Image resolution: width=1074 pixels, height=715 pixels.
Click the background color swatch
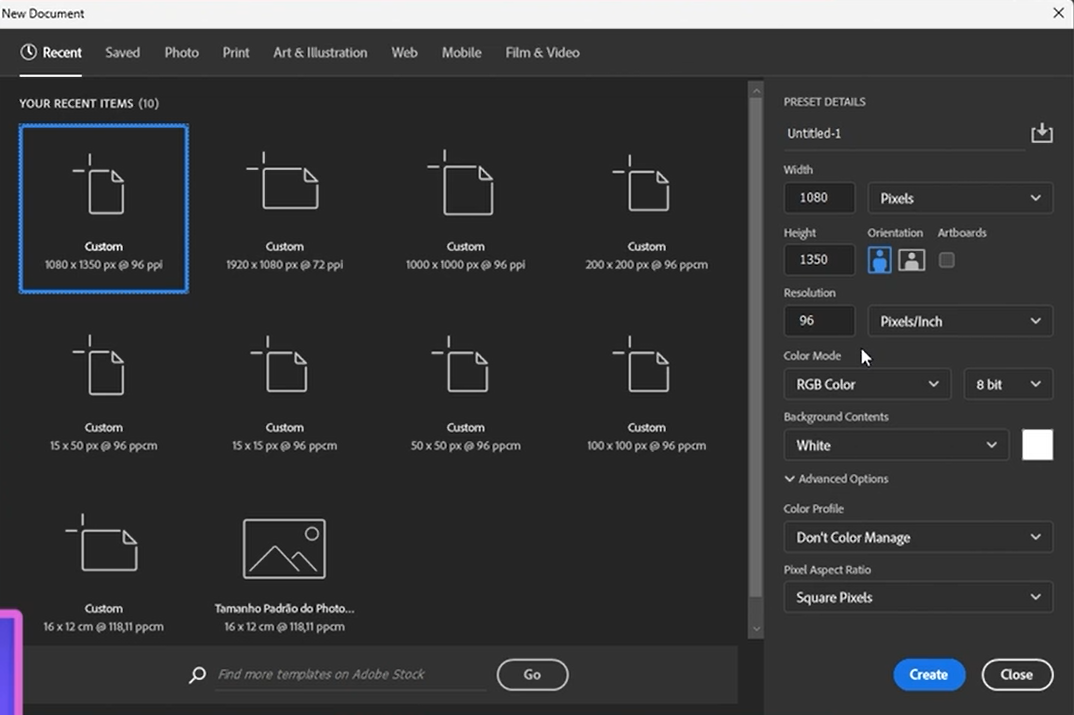(x=1037, y=445)
